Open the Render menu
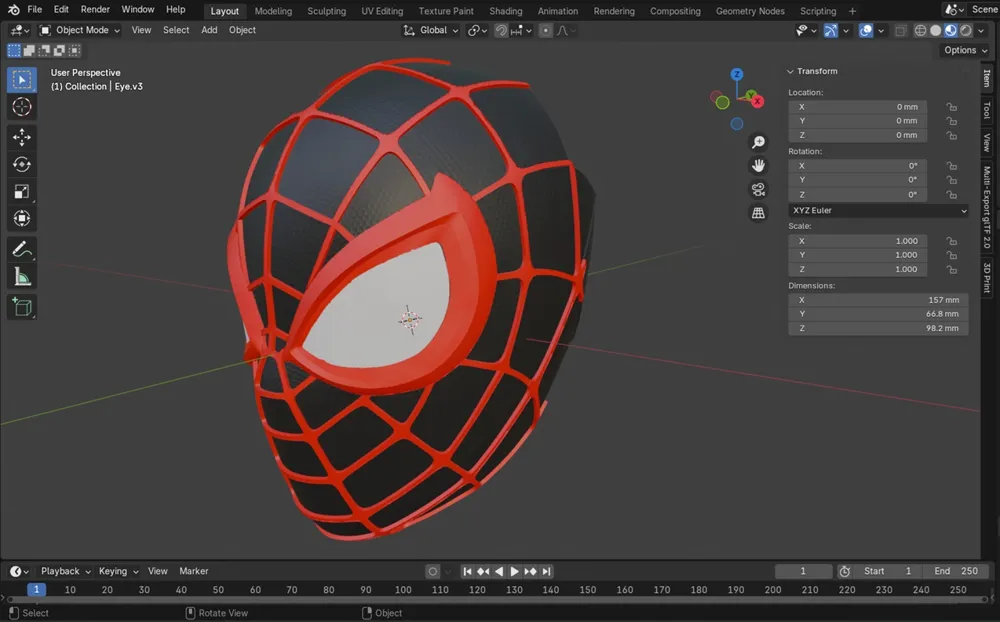The image size is (1000, 622). pos(95,10)
